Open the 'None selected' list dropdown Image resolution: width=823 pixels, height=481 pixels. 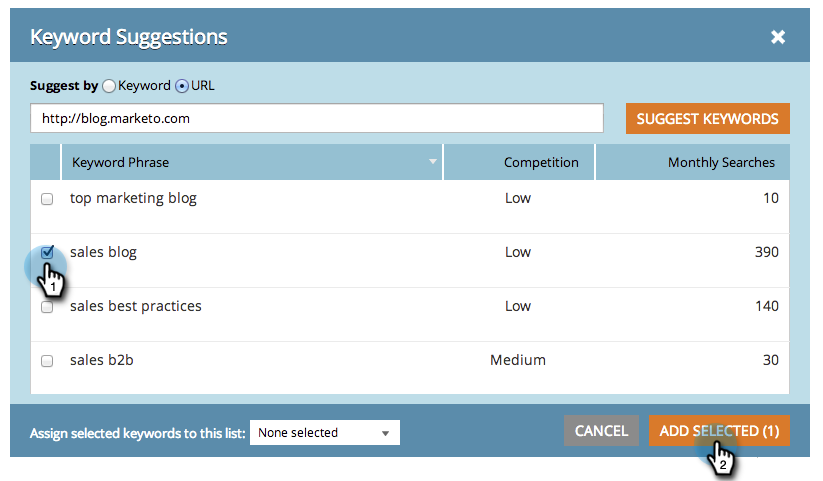coord(324,433)
